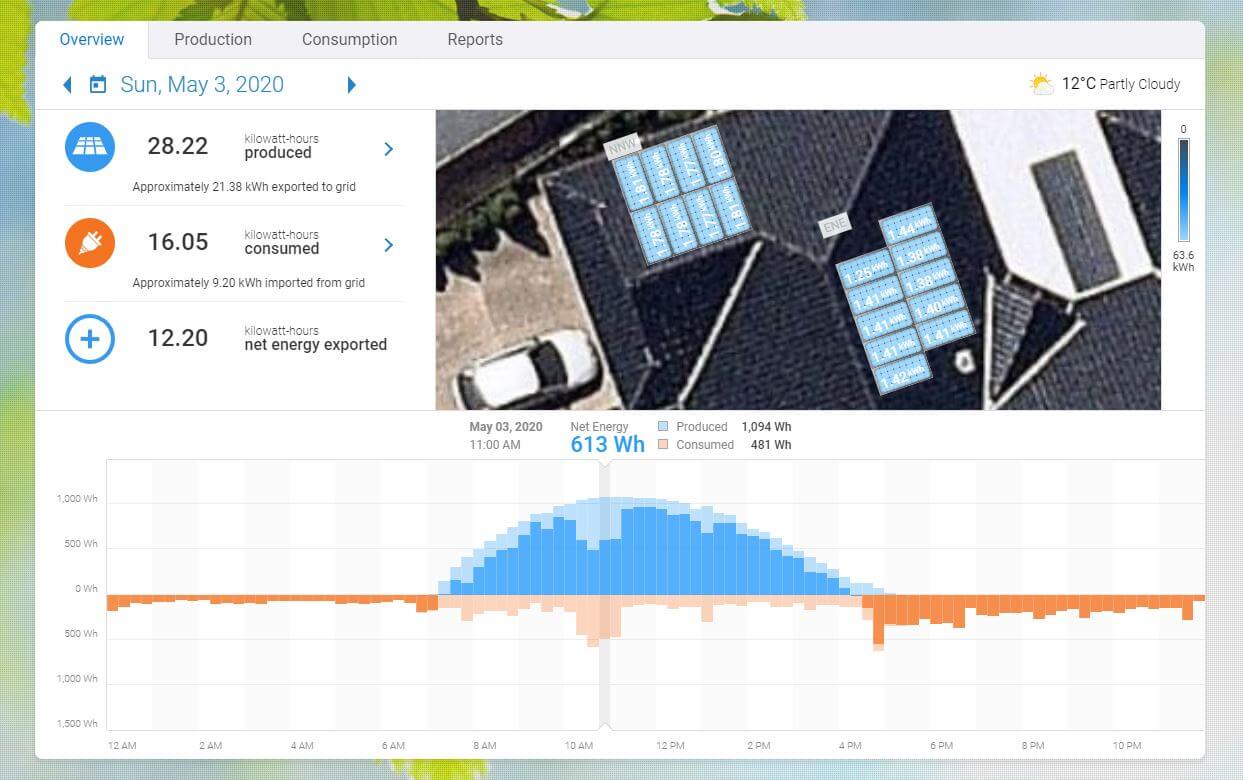The image size is (1243, 780).
Task: Click the net energy plus circle icon
Action: pos(90,339)
